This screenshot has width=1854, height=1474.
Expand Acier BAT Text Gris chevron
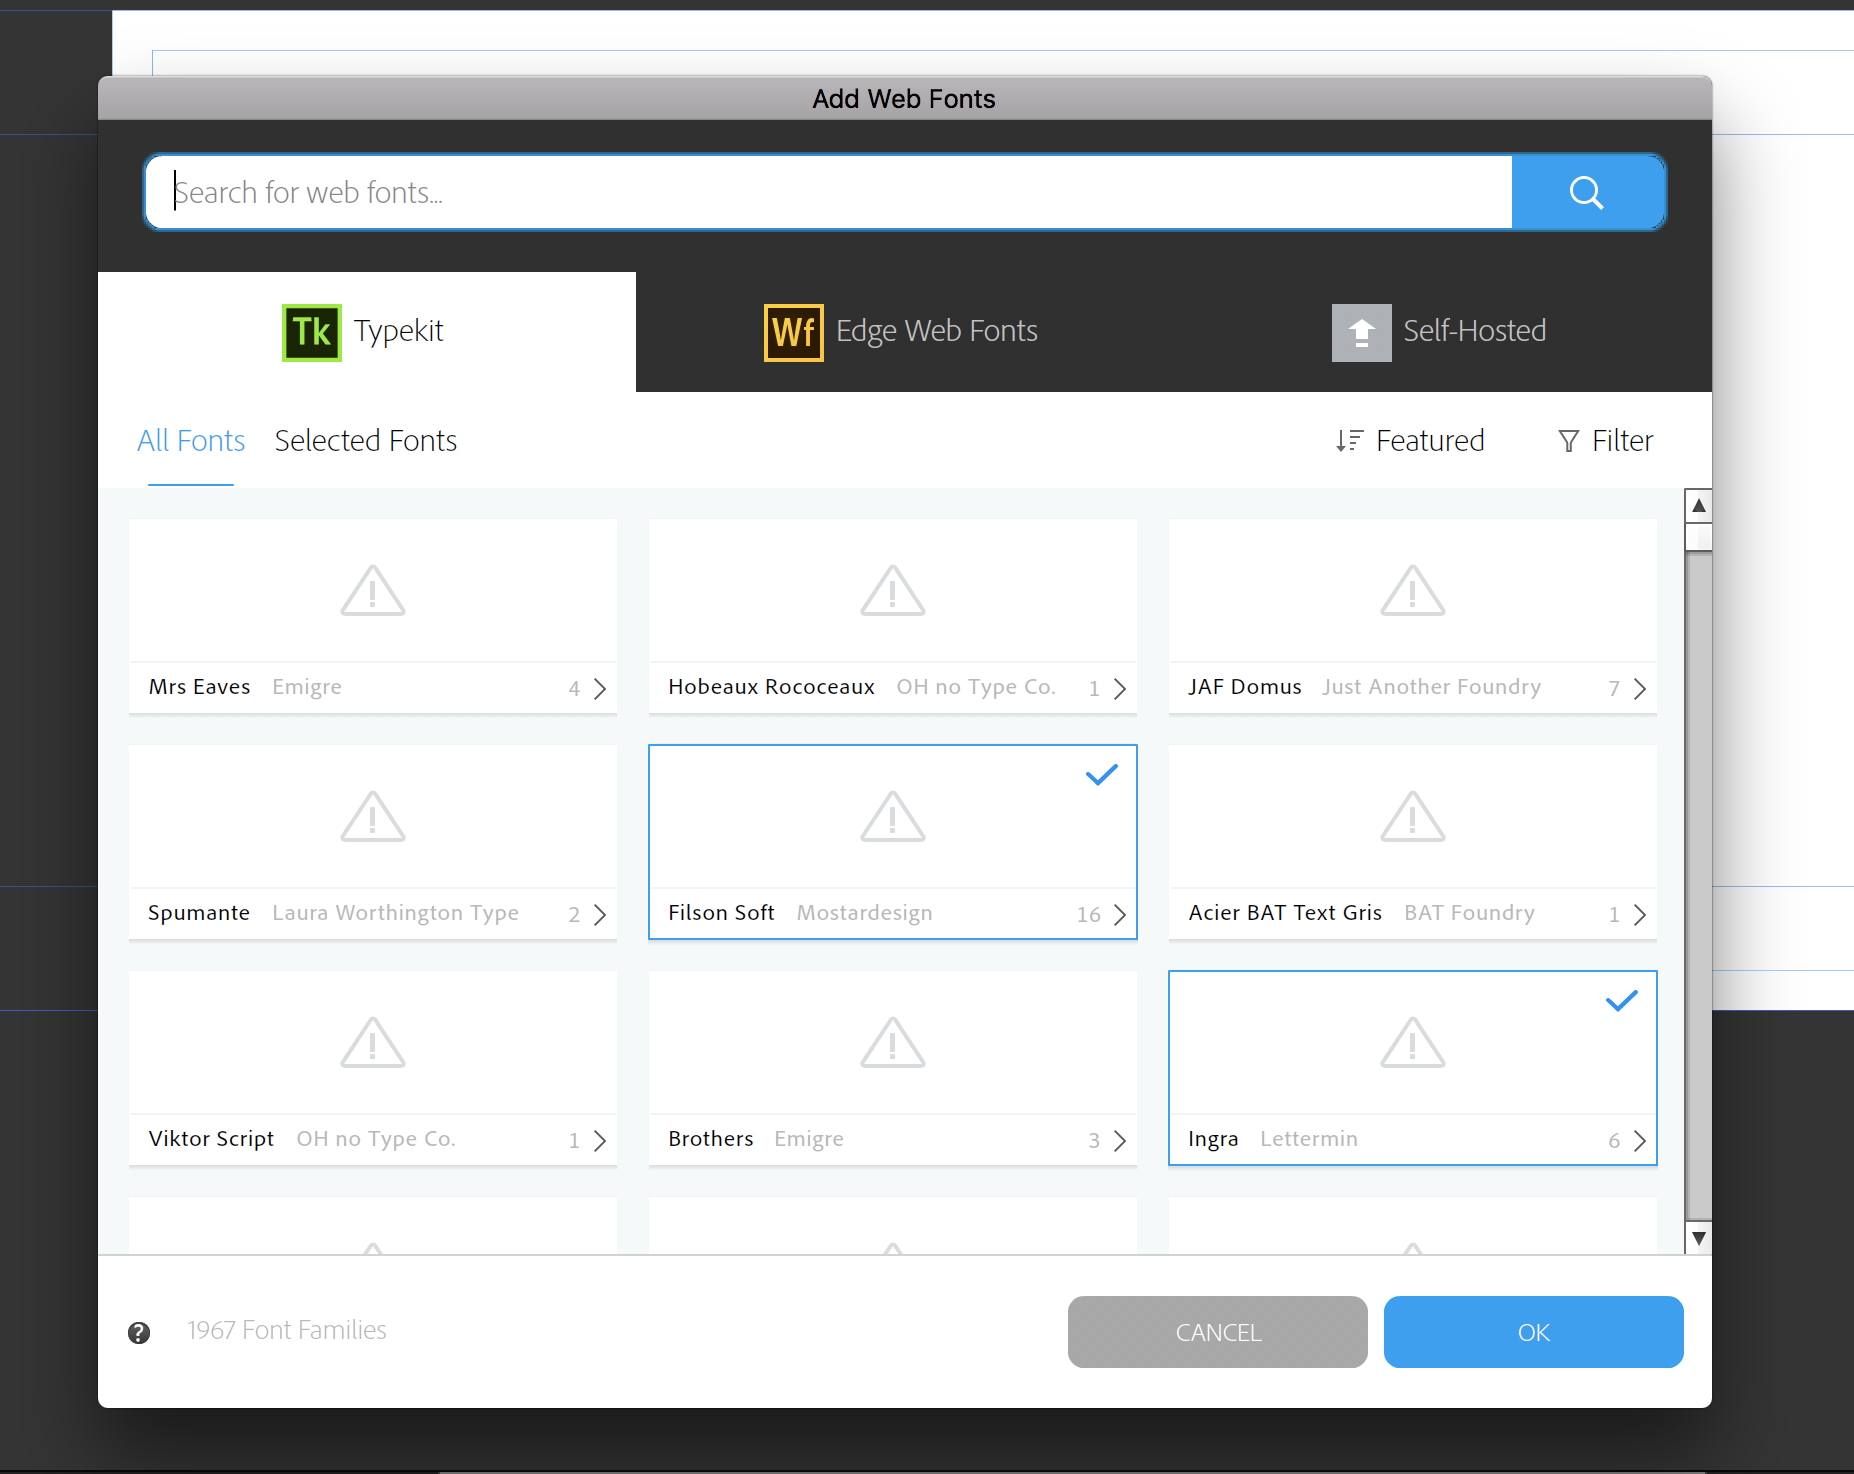(1640, 914)
